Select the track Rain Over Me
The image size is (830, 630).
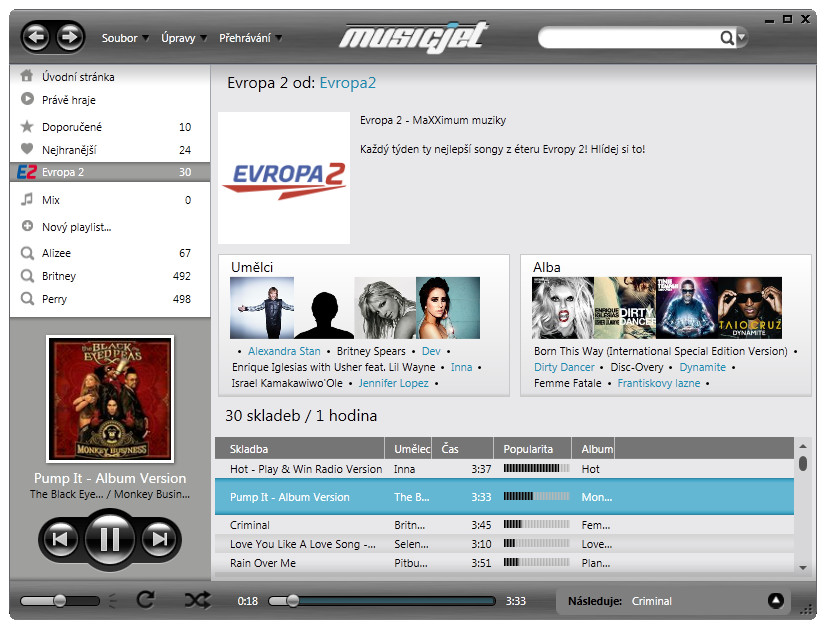click(x=504, y=563)
